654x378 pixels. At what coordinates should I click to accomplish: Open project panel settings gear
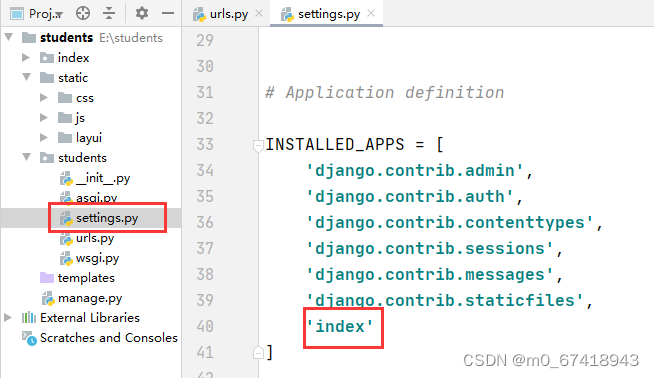(x=142, y=13)
